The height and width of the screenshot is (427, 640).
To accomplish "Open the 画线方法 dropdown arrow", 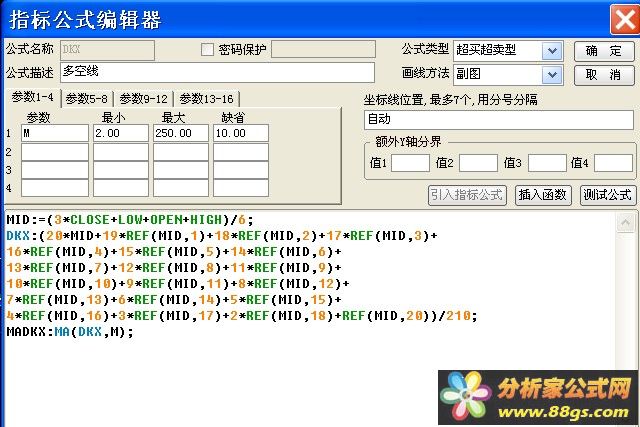I will coord(552,75).
